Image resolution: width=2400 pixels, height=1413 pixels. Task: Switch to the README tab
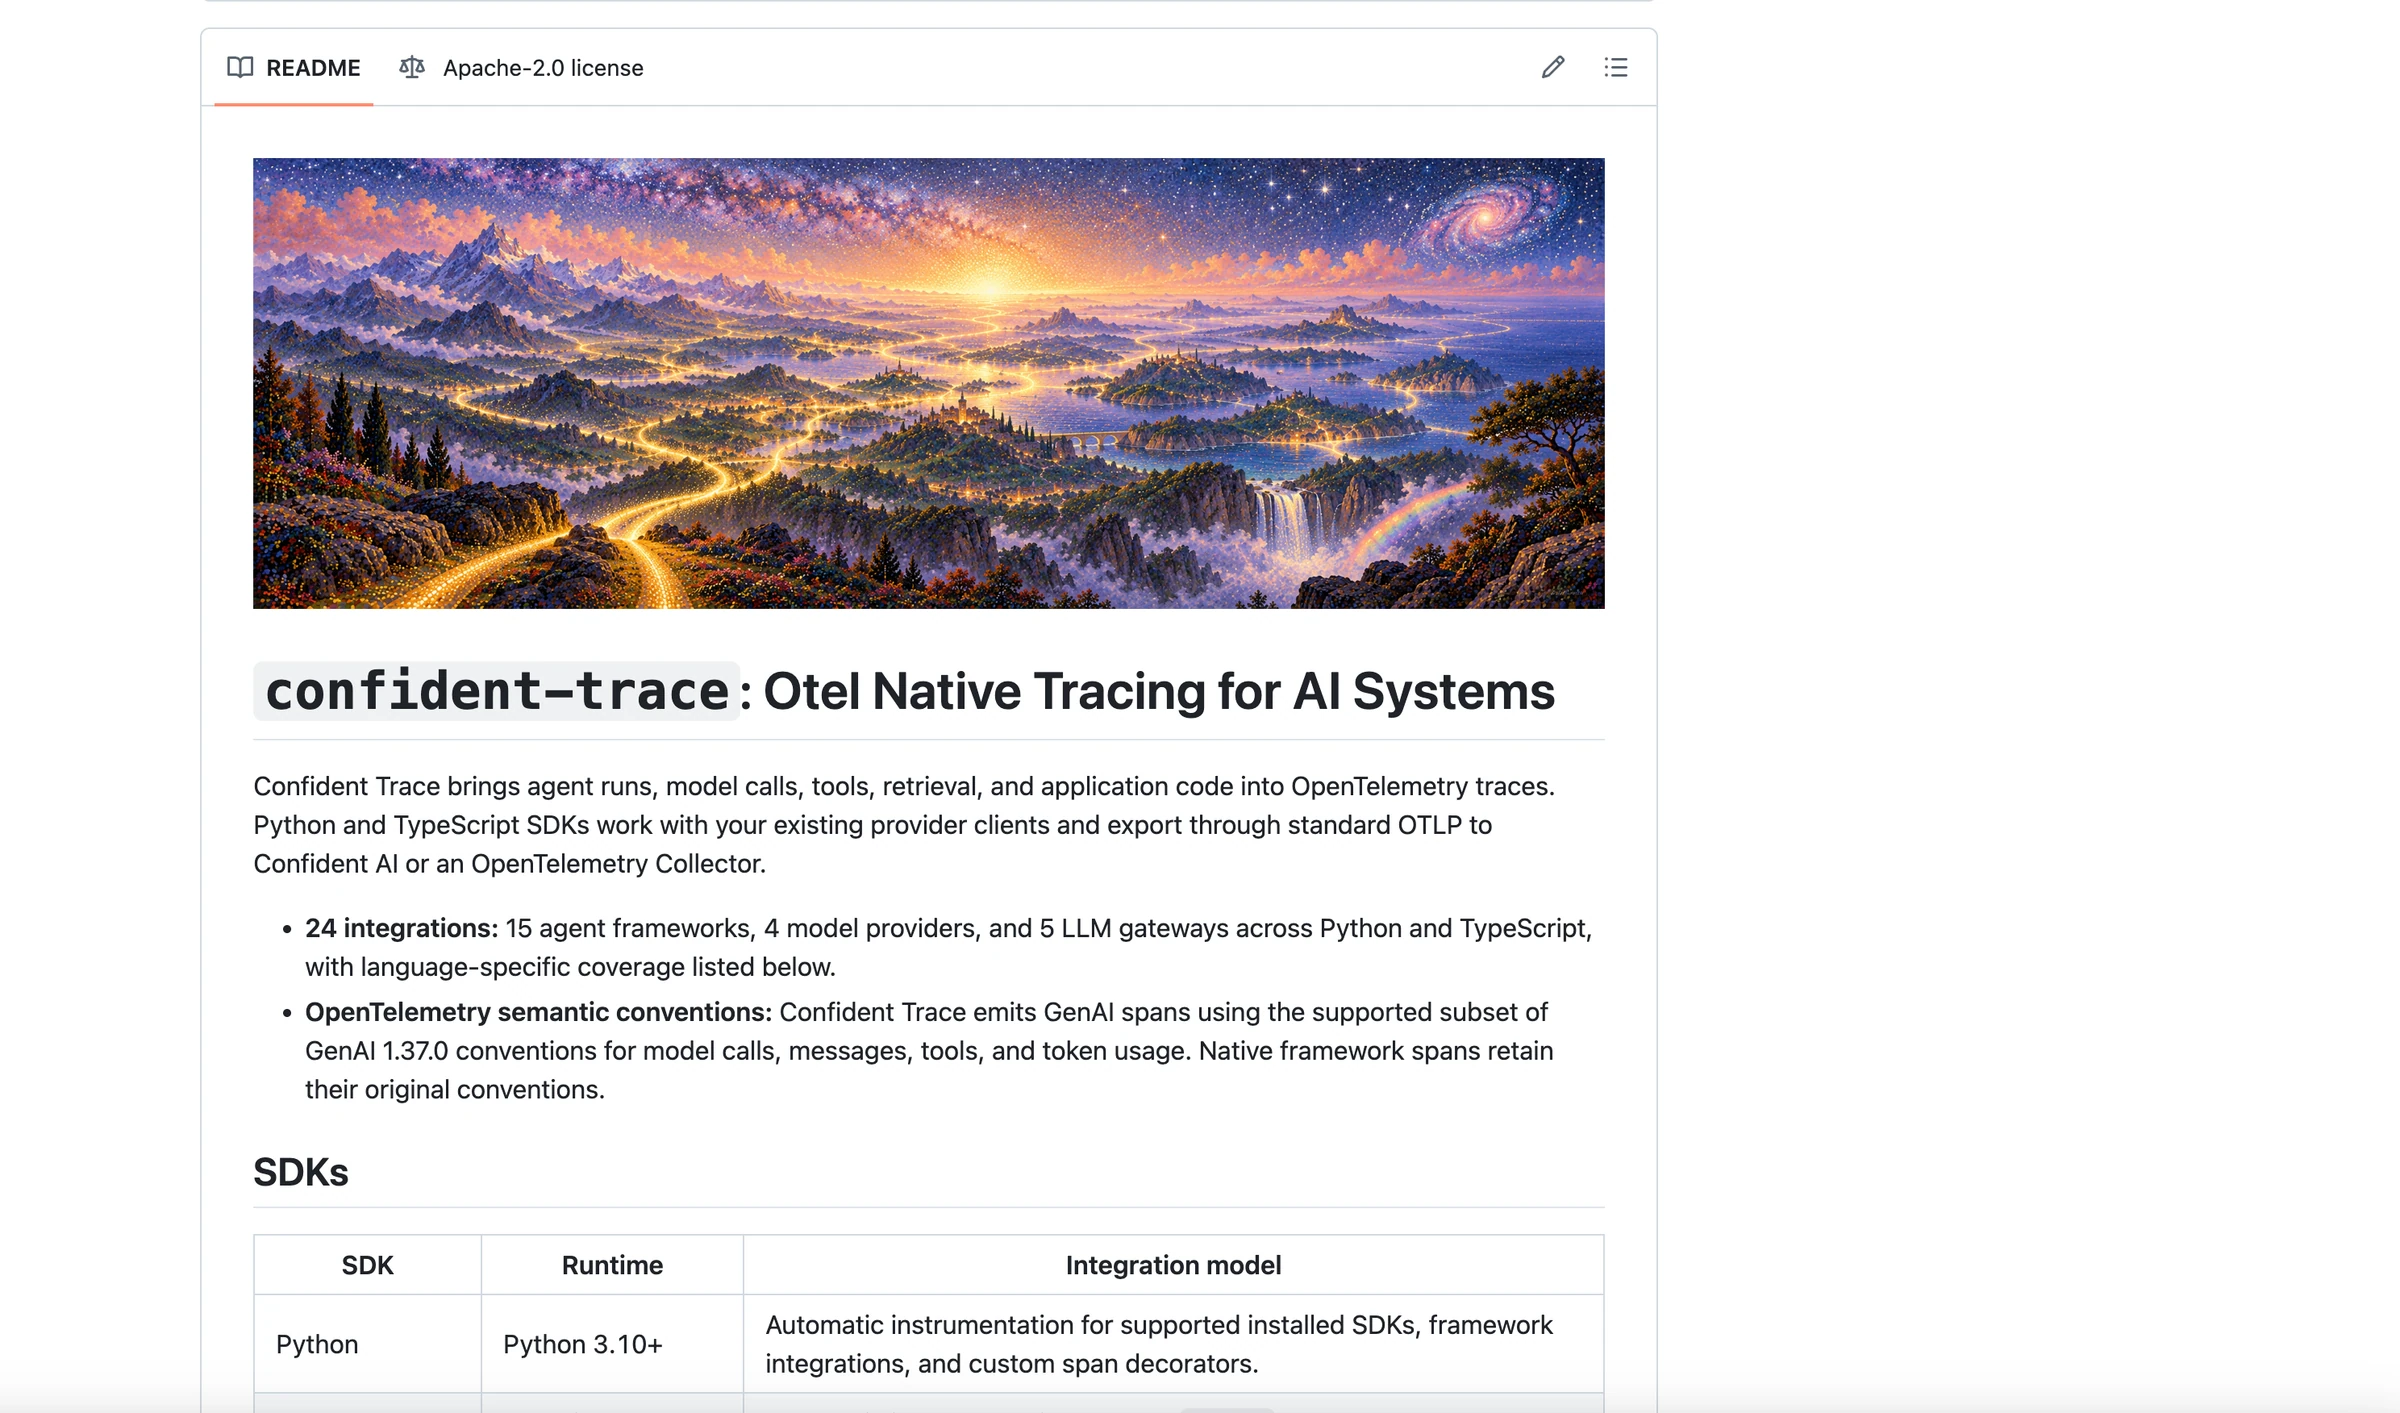(294, 67)
